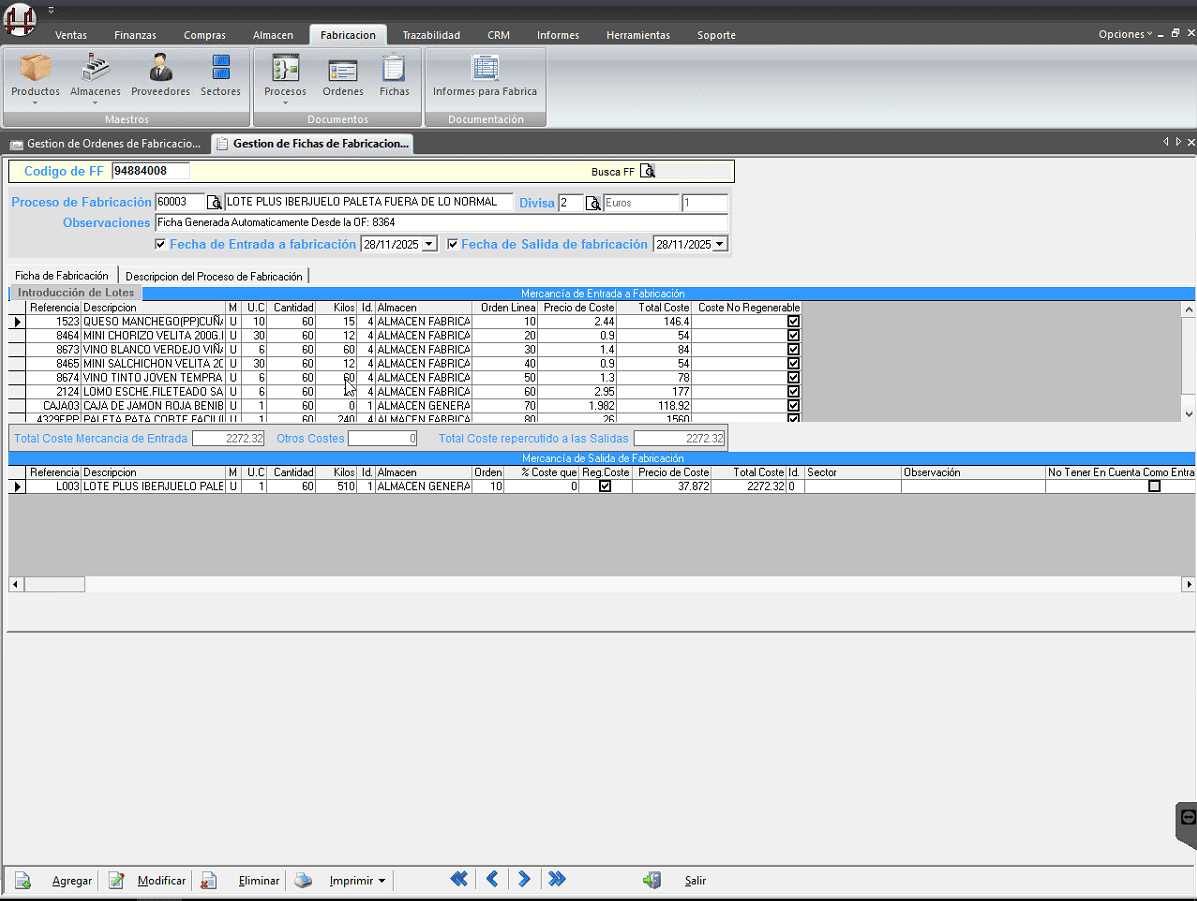
Task: Open the Ordenes documents icon
Action: click(x=343, y=70)
